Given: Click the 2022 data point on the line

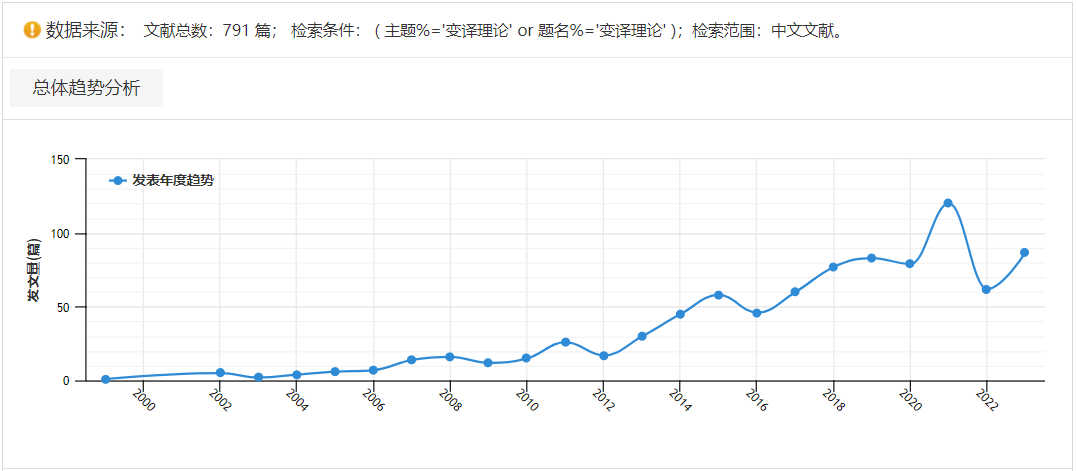Looking at the screenshot, I should [x=986, y=290].
